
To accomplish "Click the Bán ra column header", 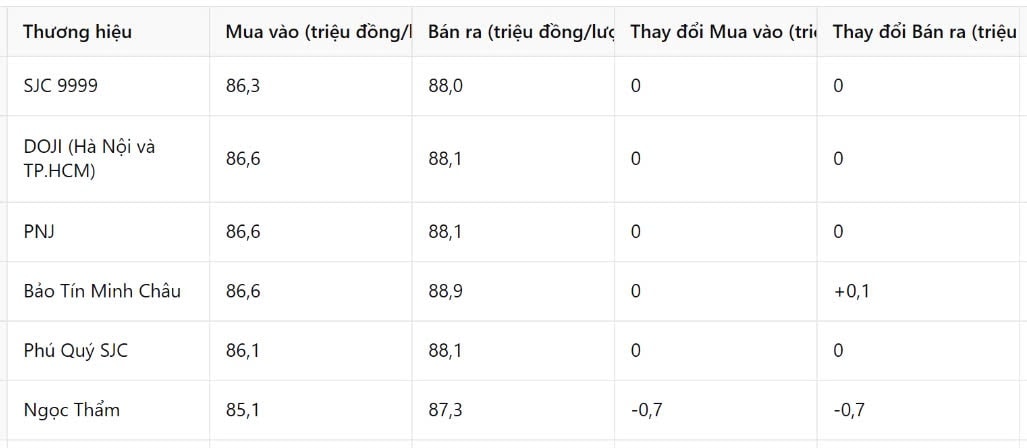I will pyautogui.click(x=521, y=32).
